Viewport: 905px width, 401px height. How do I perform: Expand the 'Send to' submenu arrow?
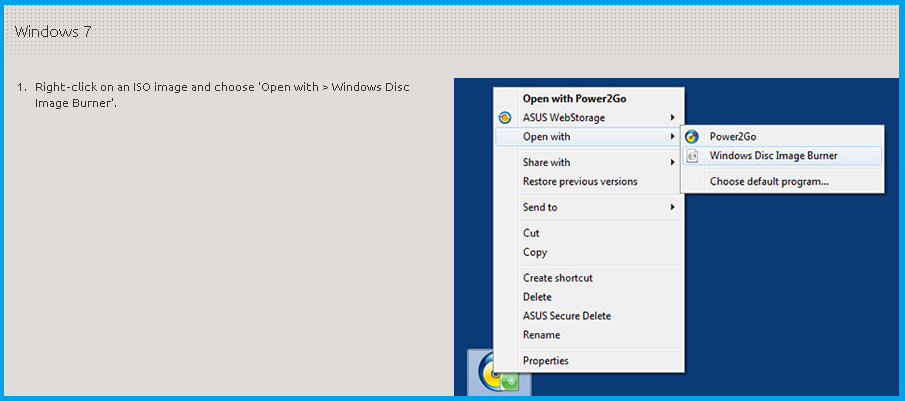pyautogui.click(x=672, y=207)
